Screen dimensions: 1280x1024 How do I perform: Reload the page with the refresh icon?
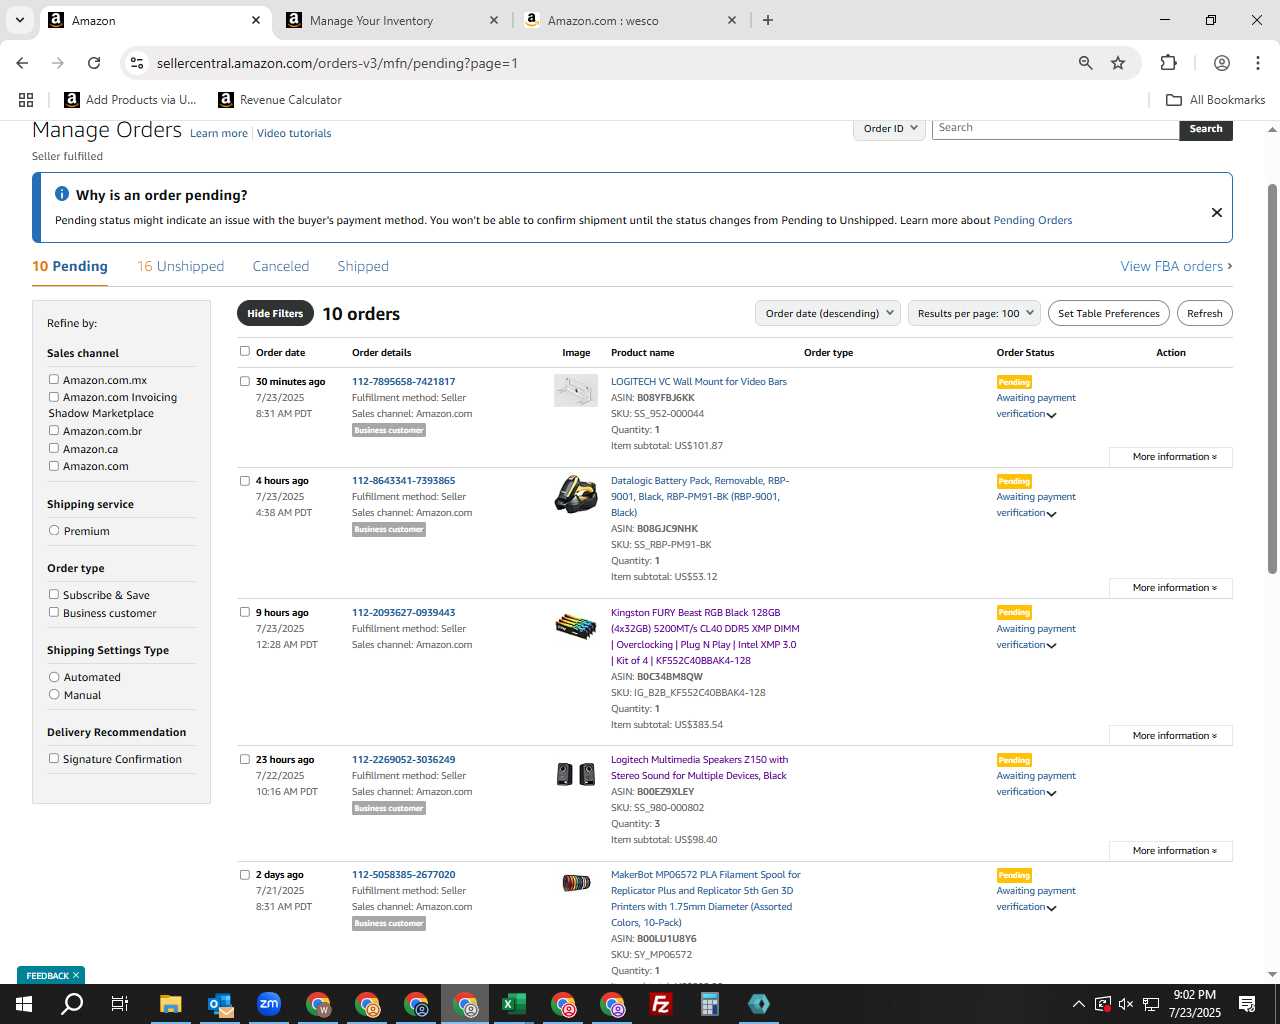94,63
